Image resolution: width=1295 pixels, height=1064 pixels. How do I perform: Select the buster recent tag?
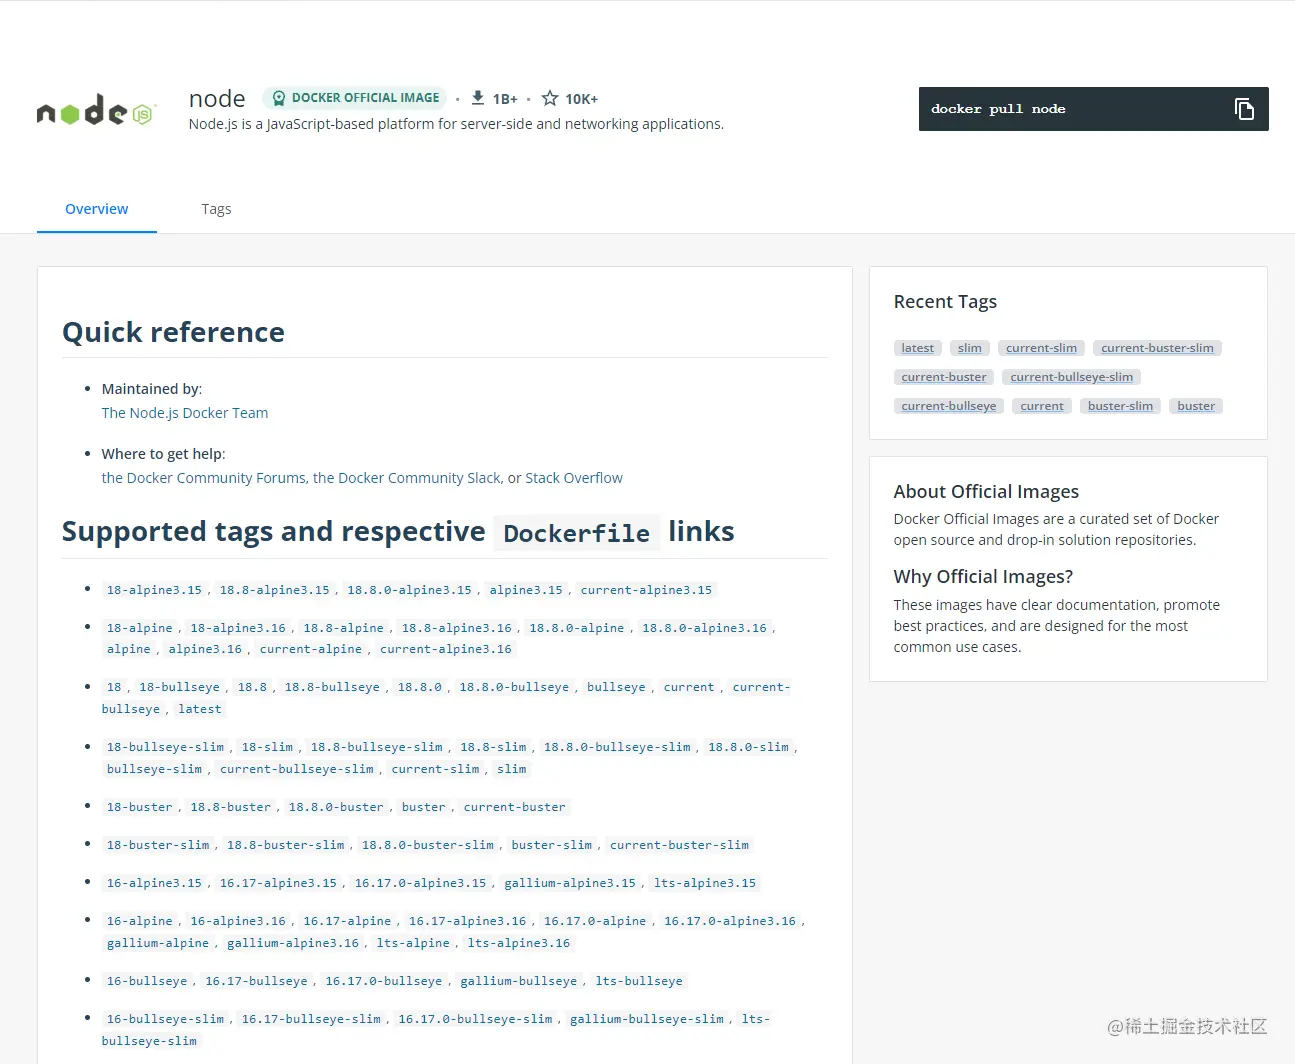pyautogui.click(x=1196, y=406)
